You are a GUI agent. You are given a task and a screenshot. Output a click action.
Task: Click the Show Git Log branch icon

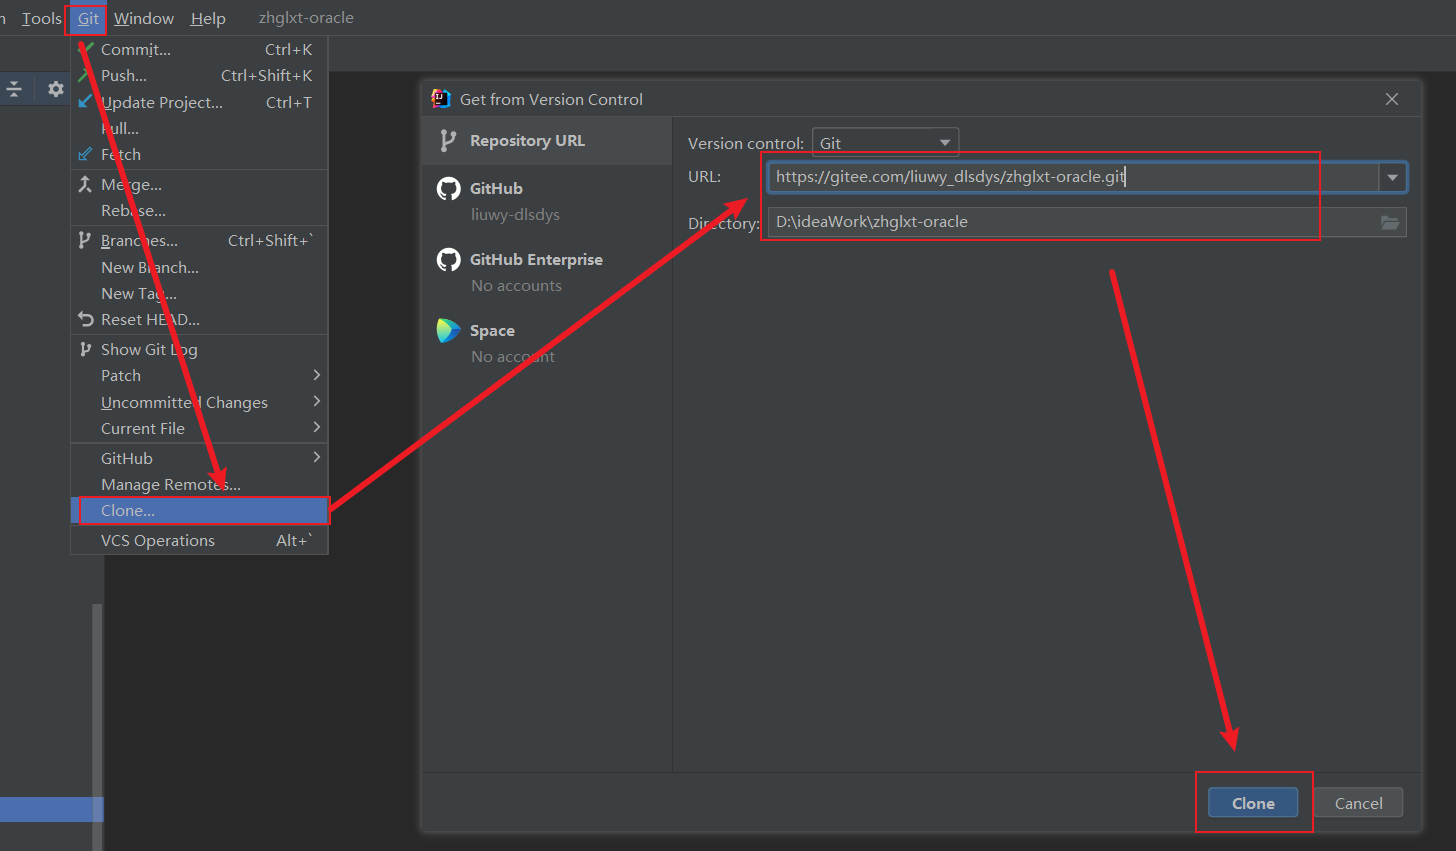coord(85,349)
